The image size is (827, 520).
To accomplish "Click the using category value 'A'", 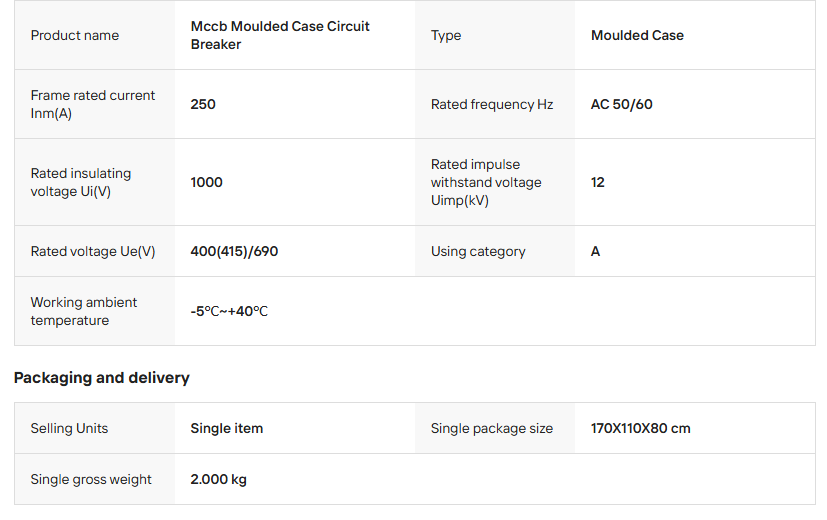I will tap(595, 251).
